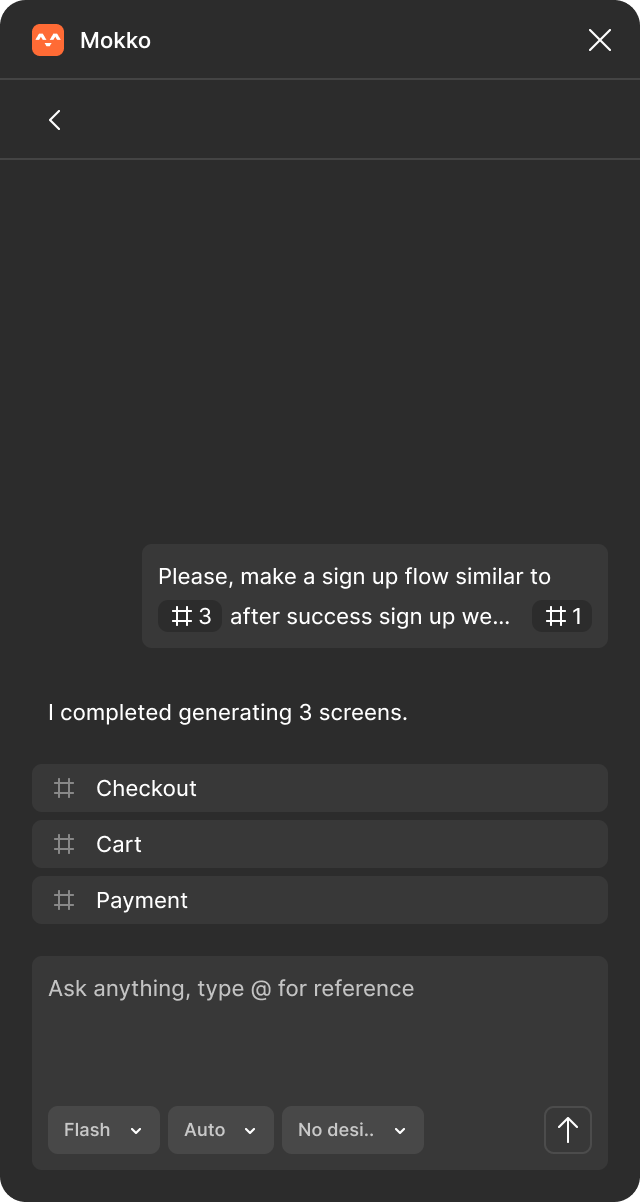Click the Mokko logo icon
640x1202 pixels.
47,40
